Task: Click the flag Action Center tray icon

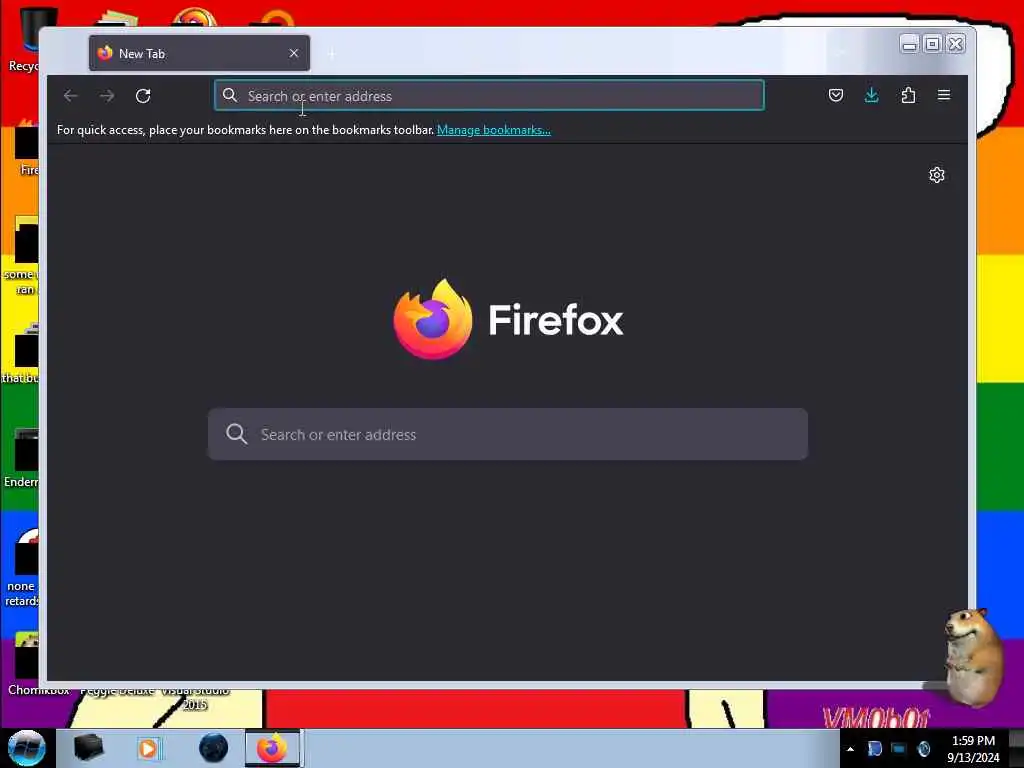Action: (x=874, y=749)
